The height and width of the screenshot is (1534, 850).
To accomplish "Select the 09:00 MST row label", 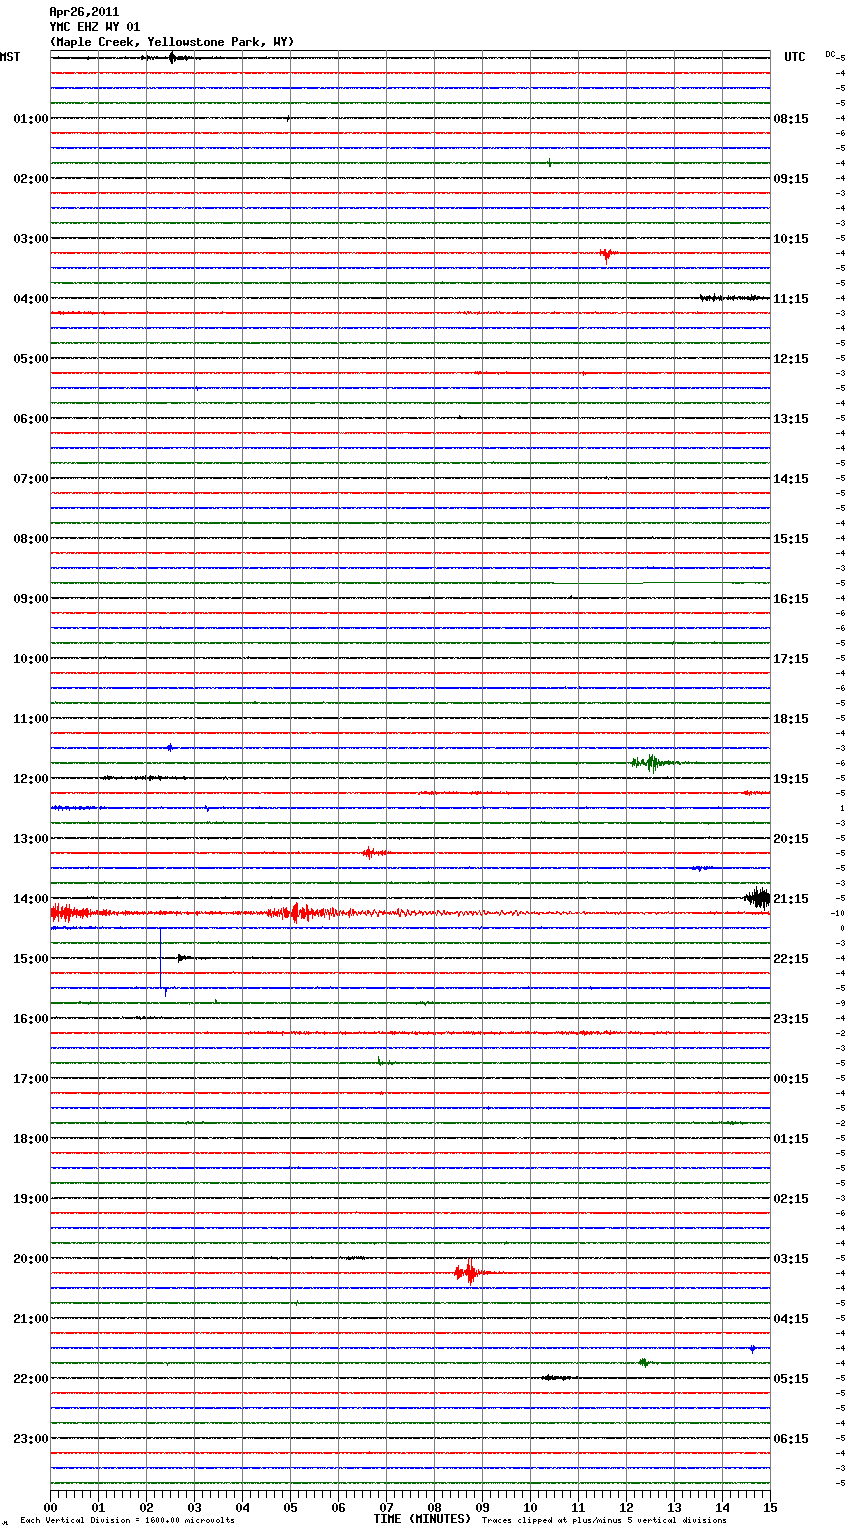I will click(x=31, y=599).
